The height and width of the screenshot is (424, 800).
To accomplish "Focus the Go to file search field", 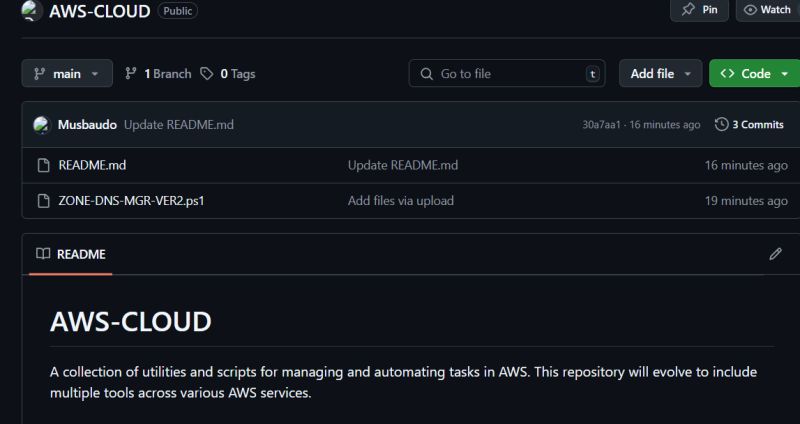I will (x=507, y=73).
